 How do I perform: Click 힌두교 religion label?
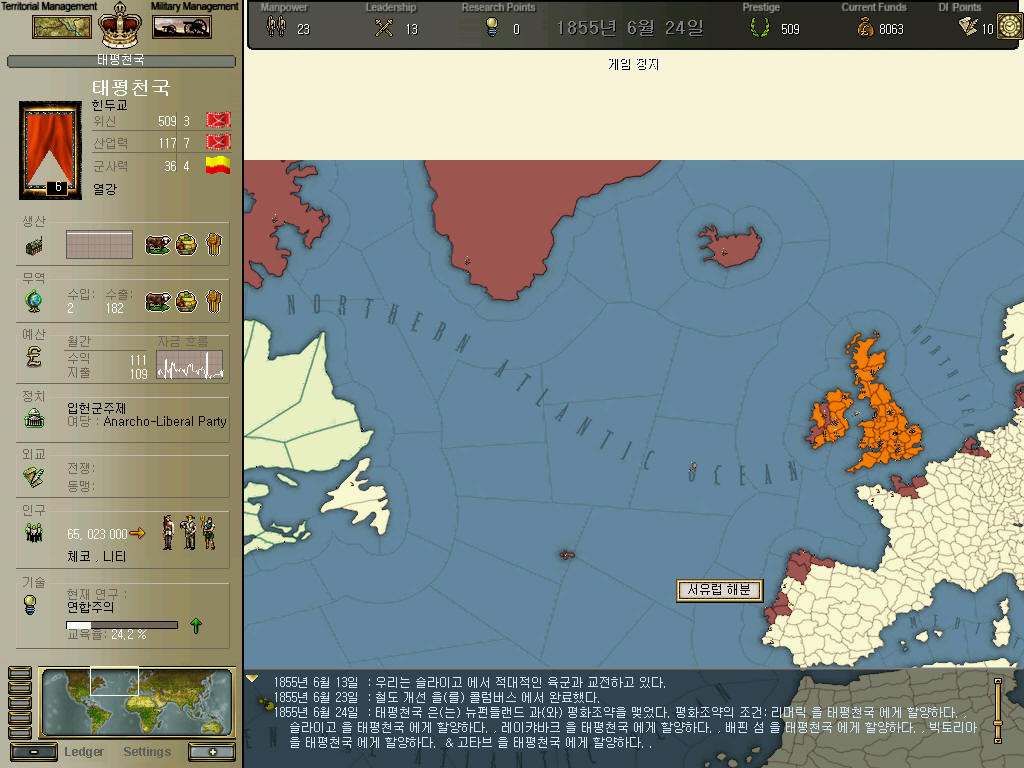click(x=109, y=105)
